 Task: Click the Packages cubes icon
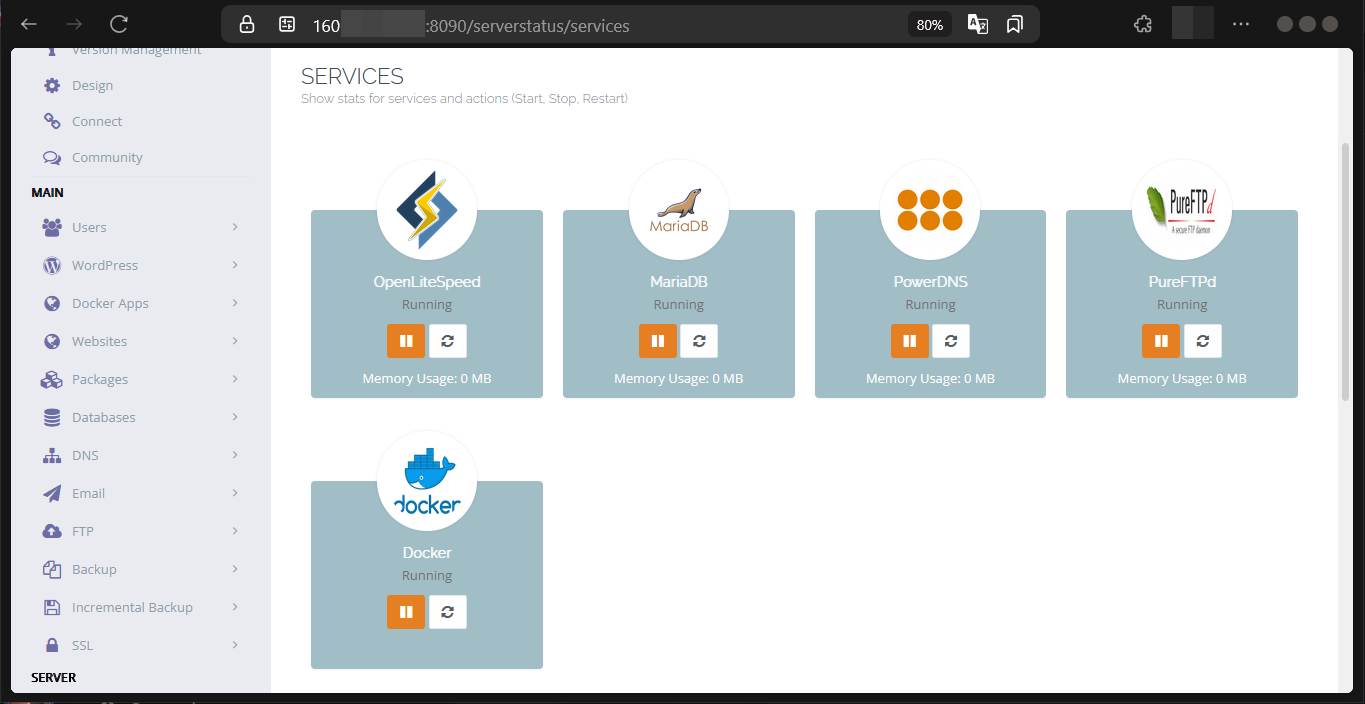pyautogui.click(x=52, y=379)
